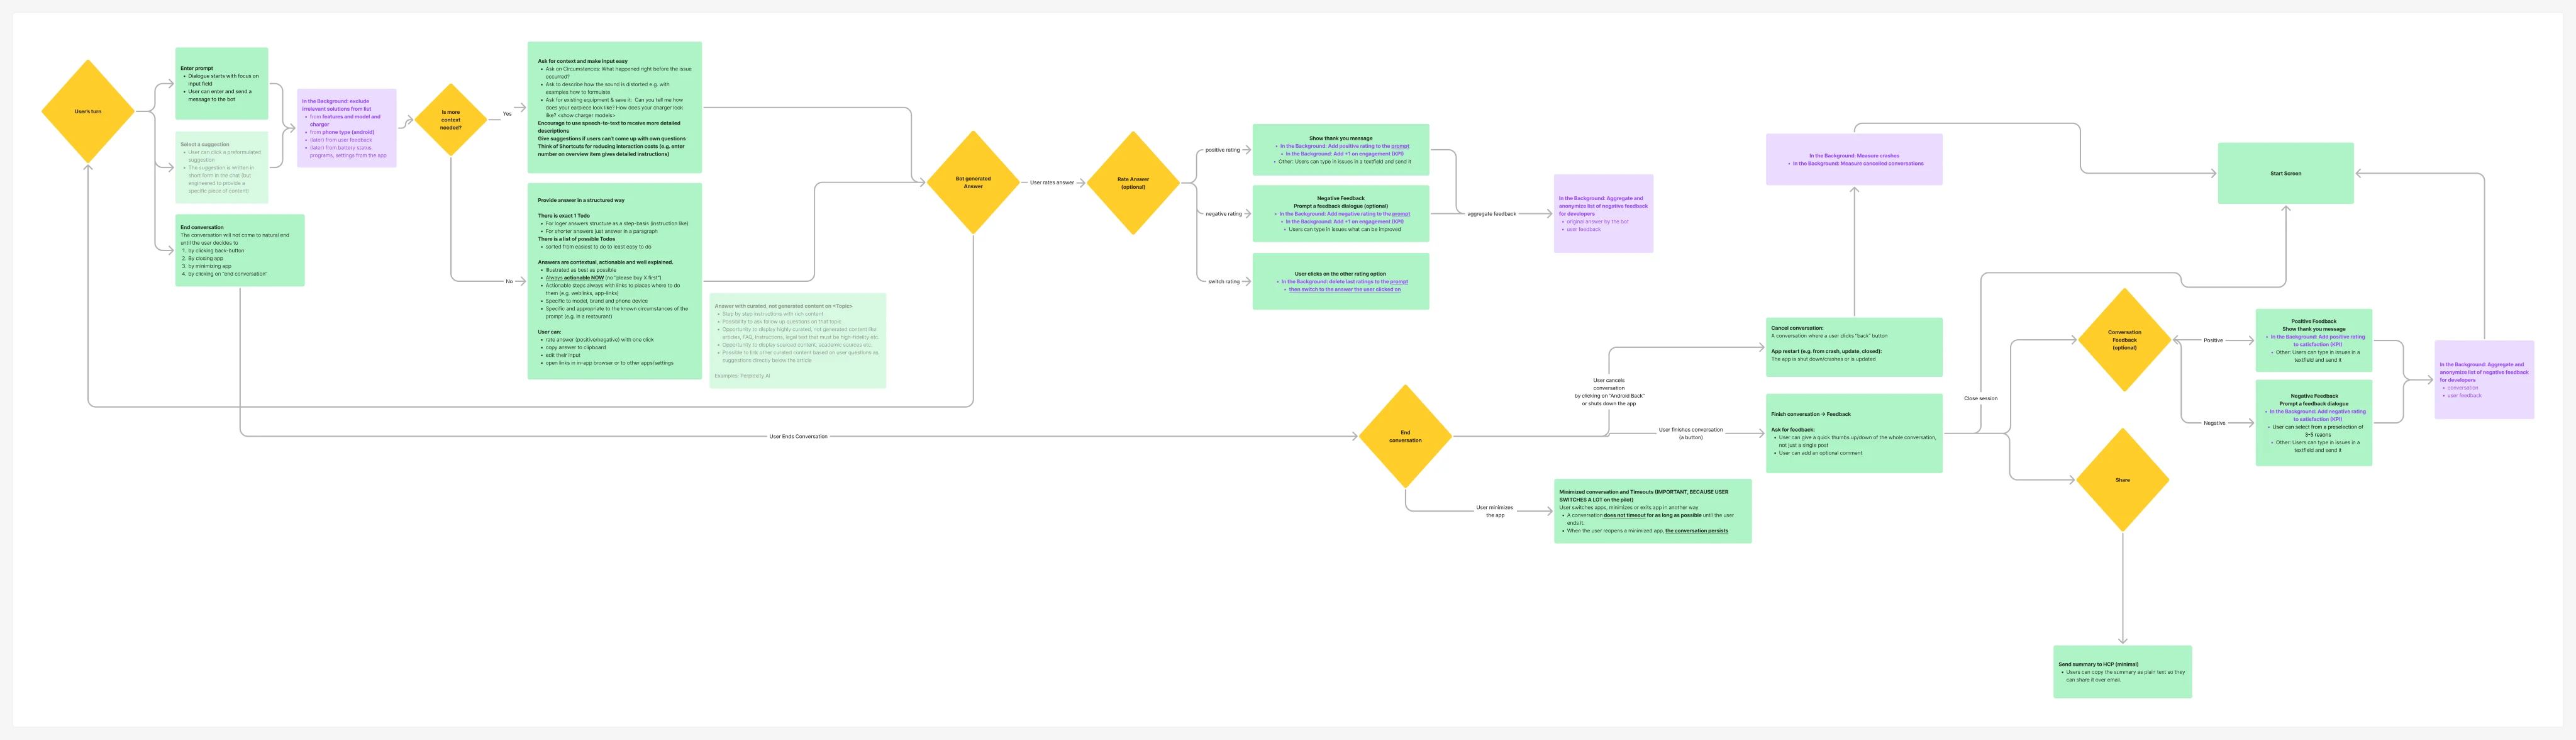
Task: Click the "switch rating" connector label
Action: coord(1224,281)
